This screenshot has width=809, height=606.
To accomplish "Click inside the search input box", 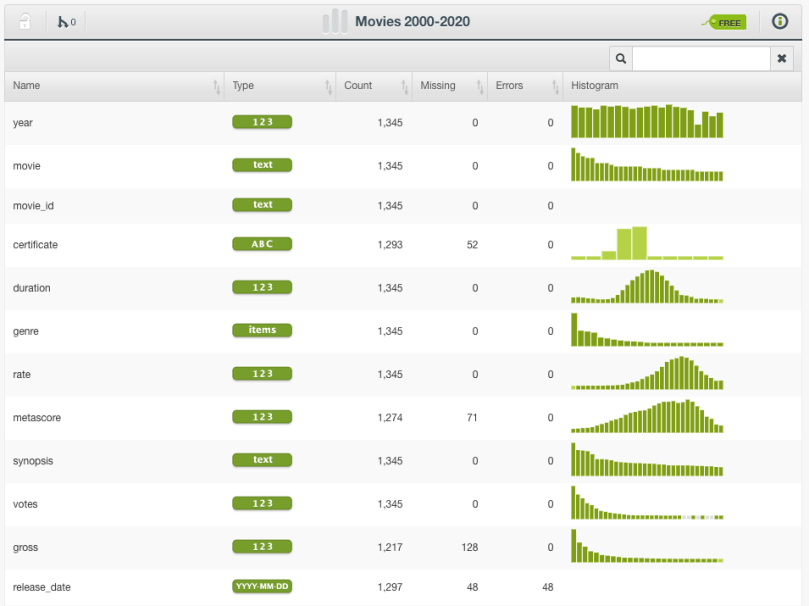I will [700, 58].
